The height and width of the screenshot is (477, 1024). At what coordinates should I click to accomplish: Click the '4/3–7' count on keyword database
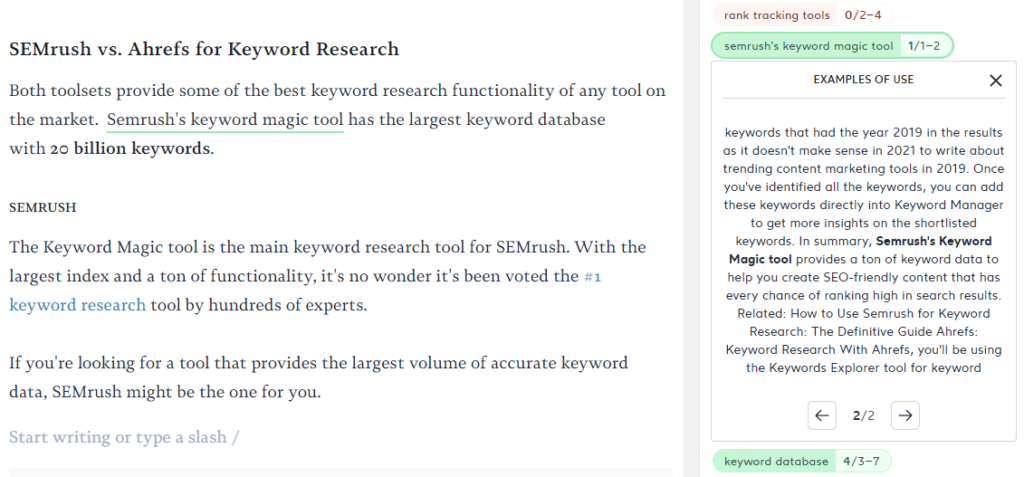(x=861, y=461)
